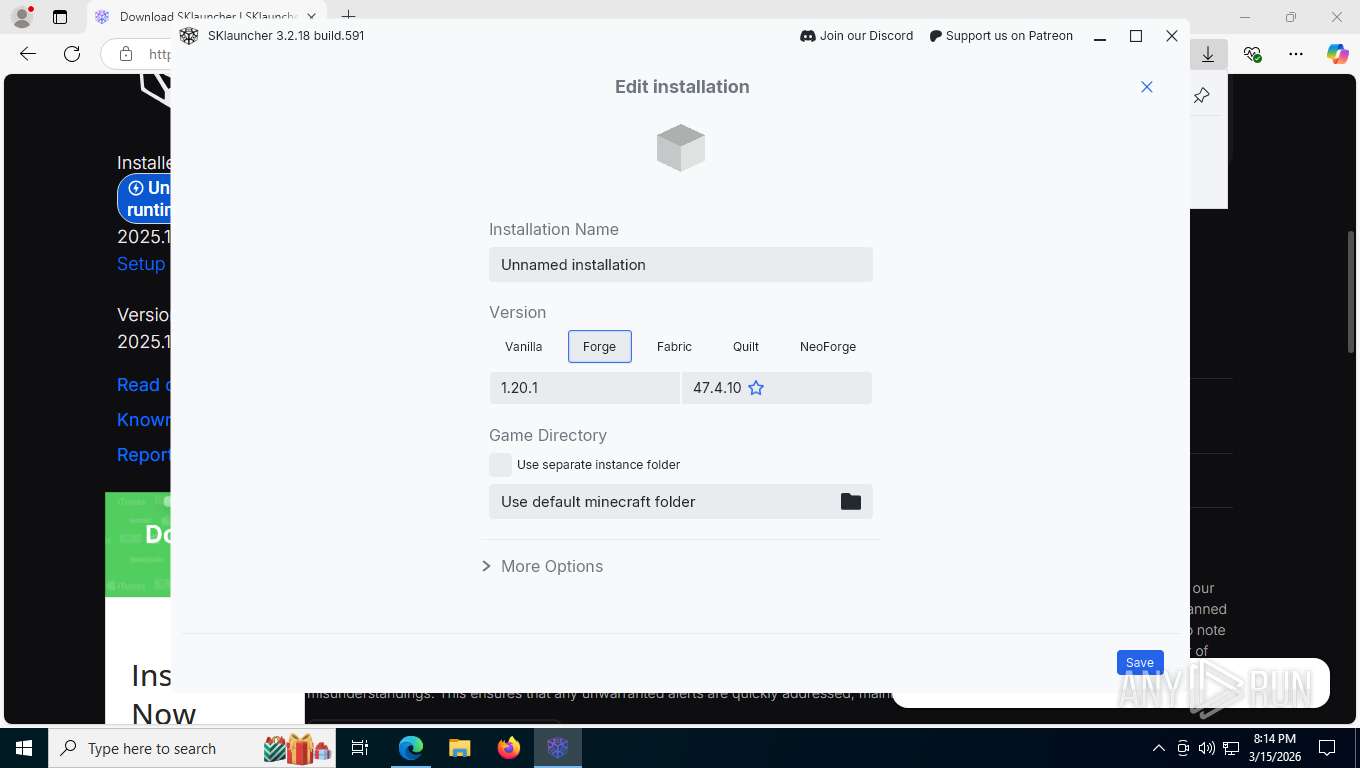Viewport: 1360px width, 768px height.
Task: Click the Installation Name input field
Action: (x=681, y=264)
